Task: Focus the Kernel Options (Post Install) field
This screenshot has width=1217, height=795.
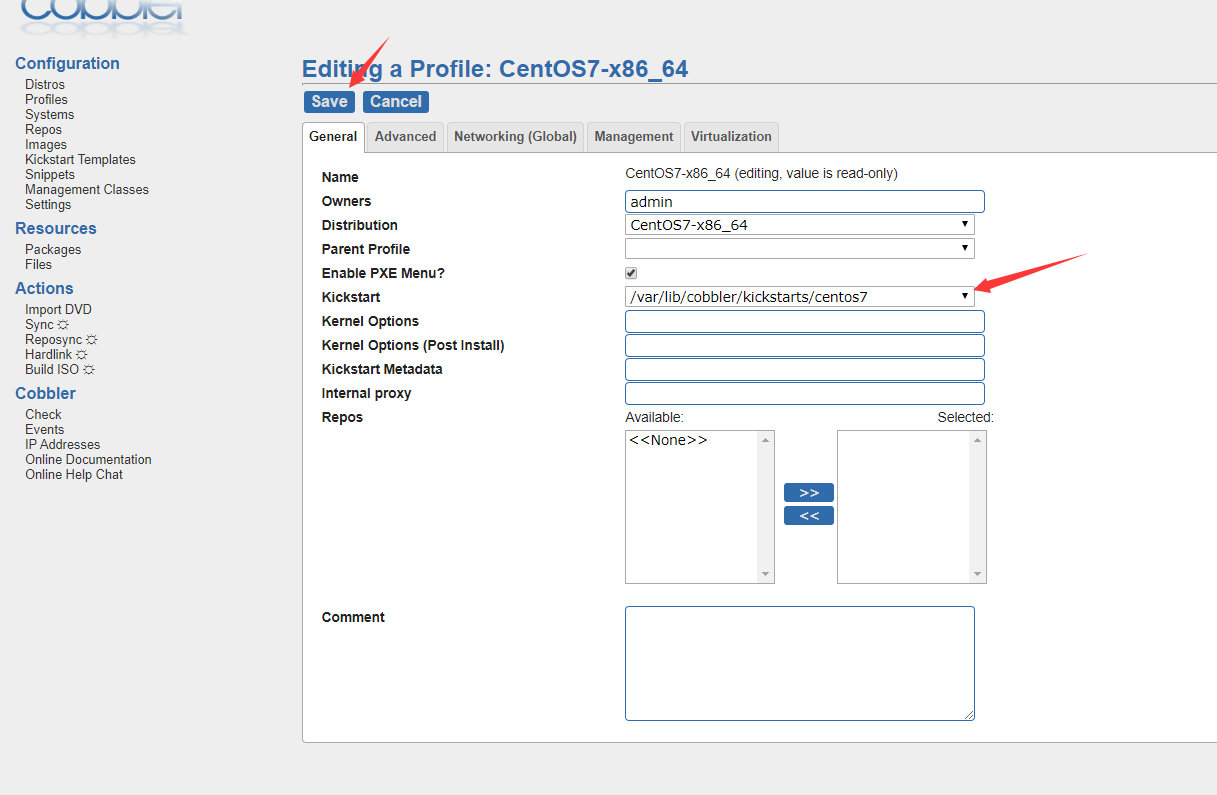Action: [x=805, y=345]
